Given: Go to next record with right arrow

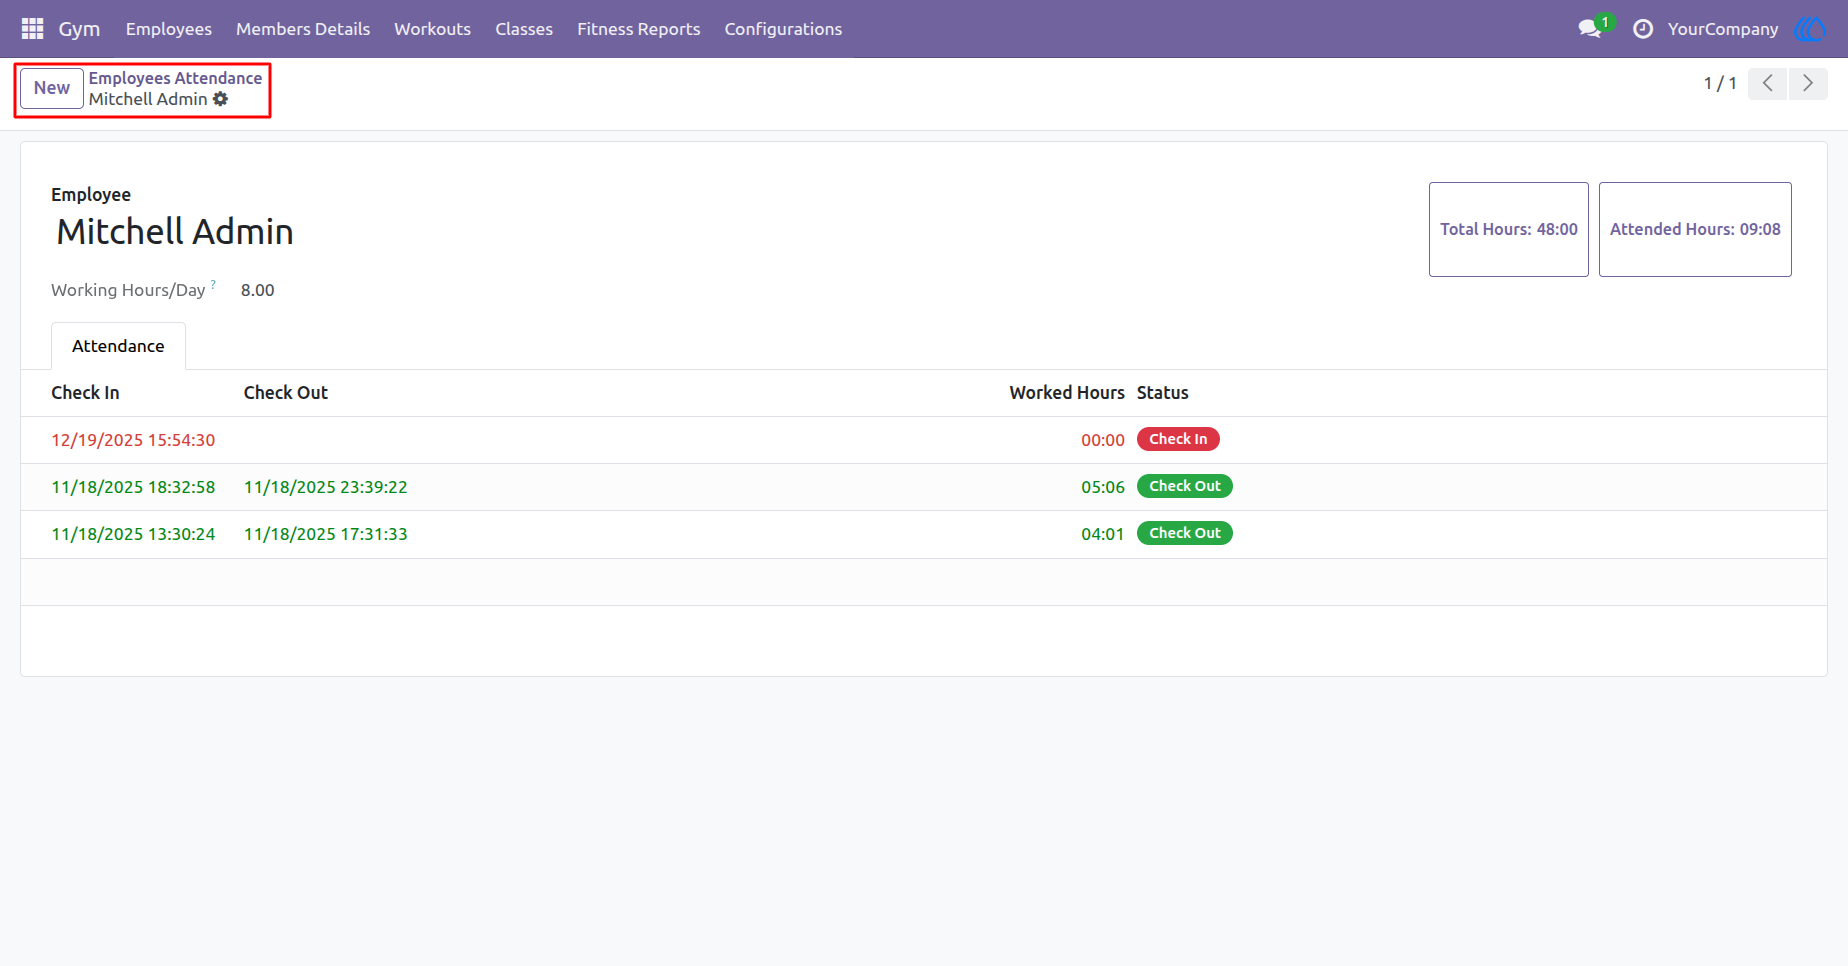Looking at the screenshot, I should (x=1808, y=84).
